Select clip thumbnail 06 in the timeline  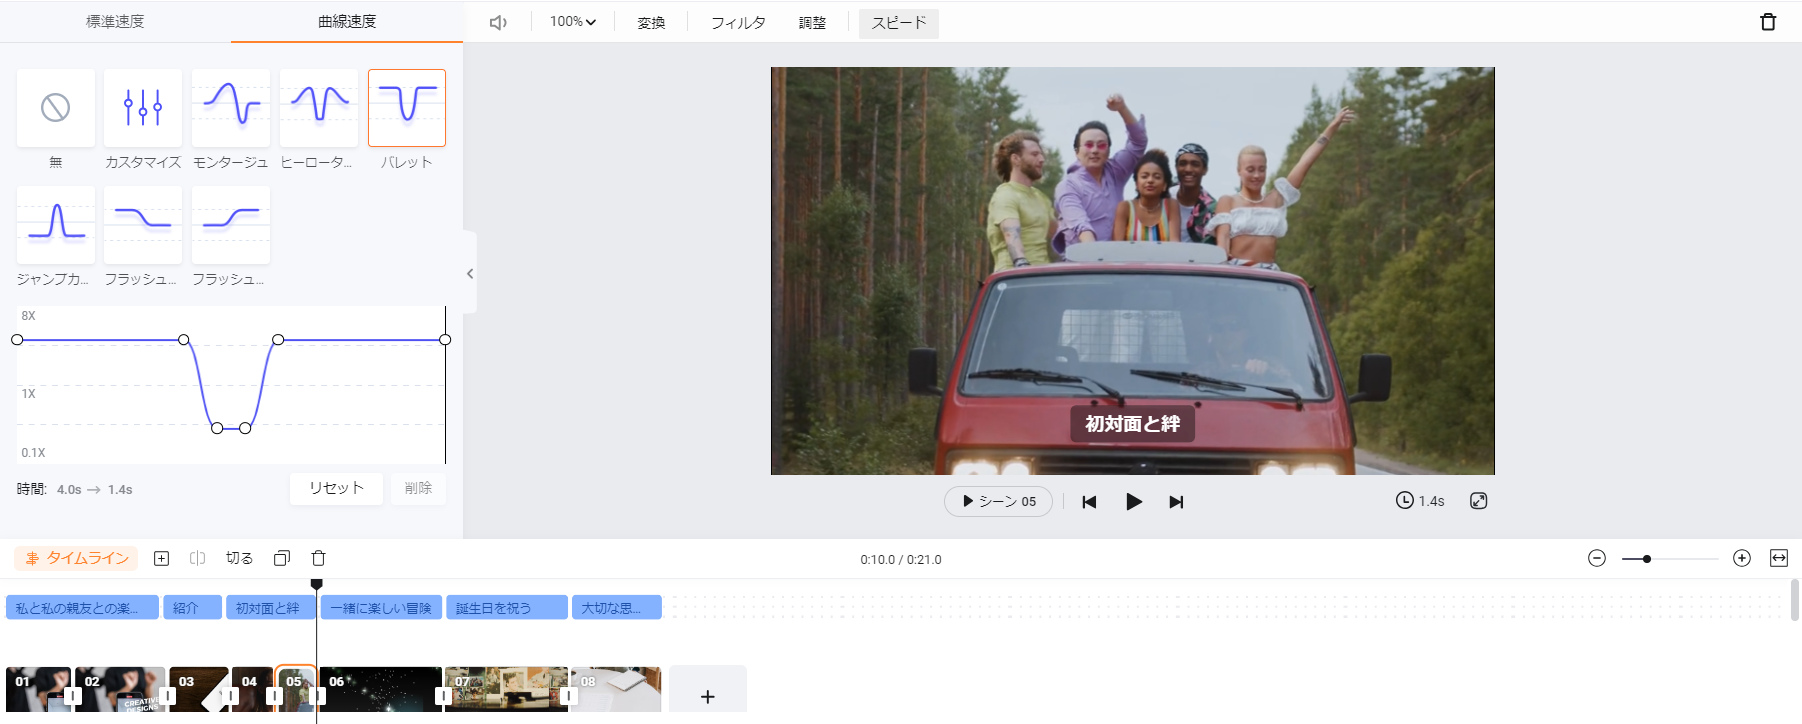click(x=380, y=690)
